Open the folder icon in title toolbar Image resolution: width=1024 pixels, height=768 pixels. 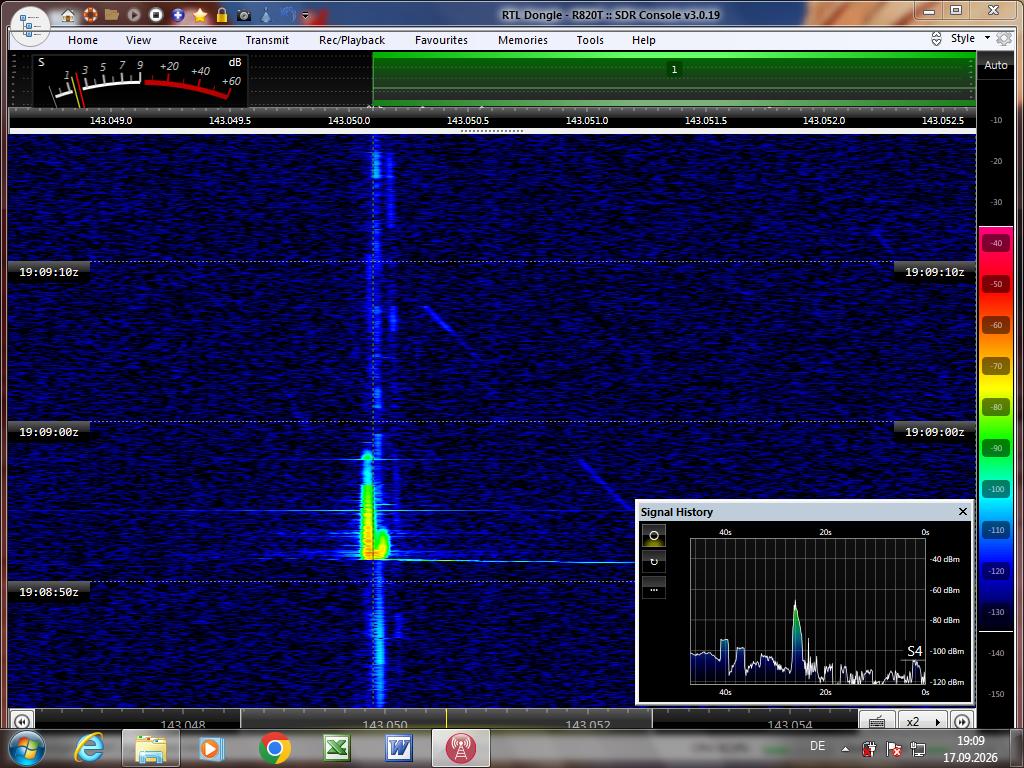(x=112, y=14)
